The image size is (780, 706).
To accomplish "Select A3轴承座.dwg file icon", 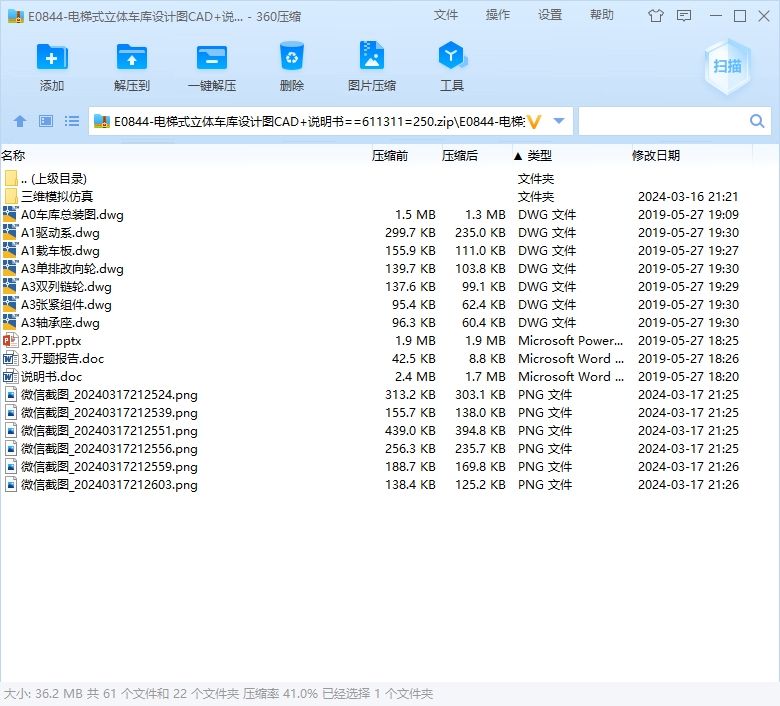I will tap(10, 322).
